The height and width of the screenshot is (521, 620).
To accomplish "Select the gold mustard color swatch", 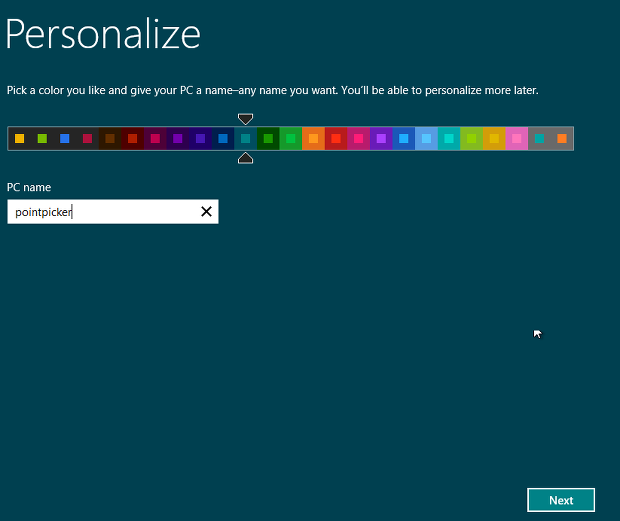I will (x=494, y=138).
